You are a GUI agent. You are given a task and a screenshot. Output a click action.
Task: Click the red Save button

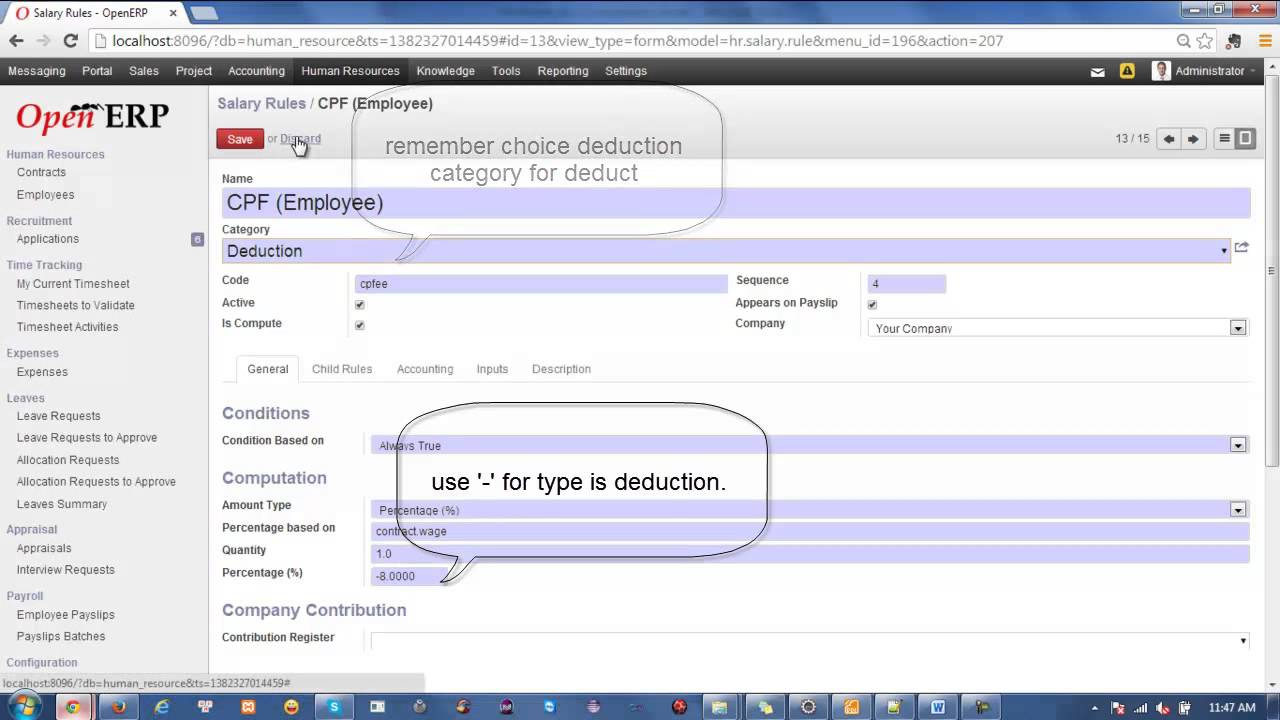[x=240, y=139]
